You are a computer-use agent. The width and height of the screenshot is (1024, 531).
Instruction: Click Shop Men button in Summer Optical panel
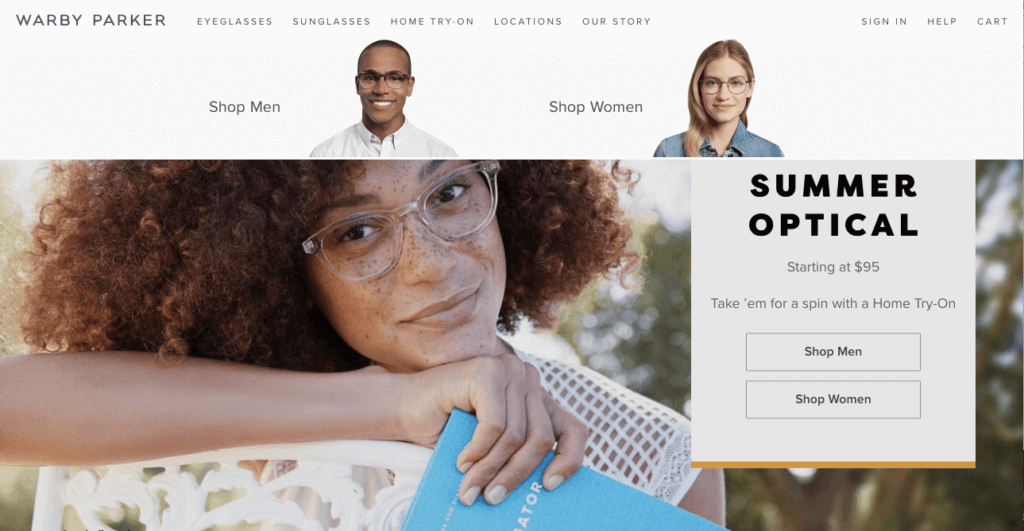point(833,352)
